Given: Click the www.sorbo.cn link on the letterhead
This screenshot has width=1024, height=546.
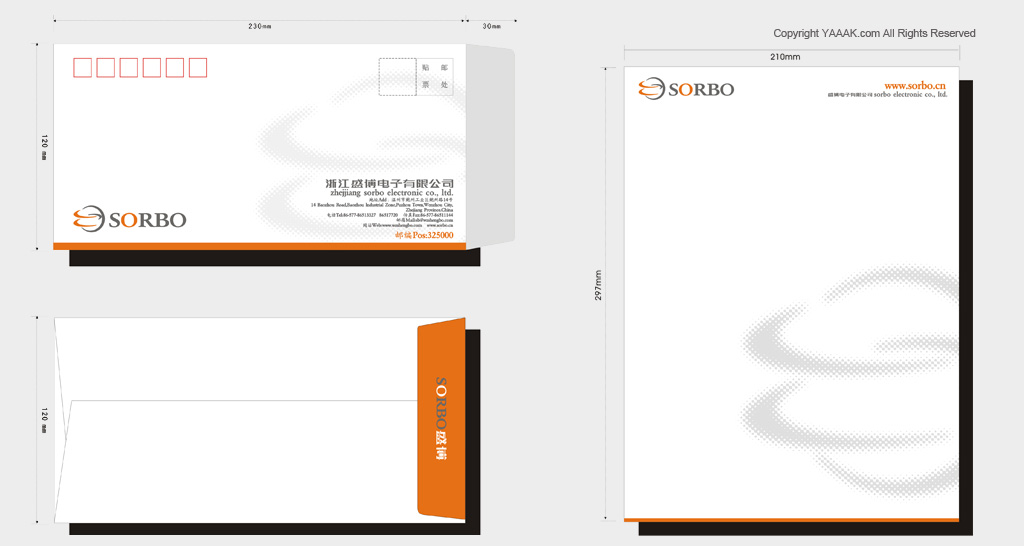Looking at the screenshot, I should tap(914, 86).
